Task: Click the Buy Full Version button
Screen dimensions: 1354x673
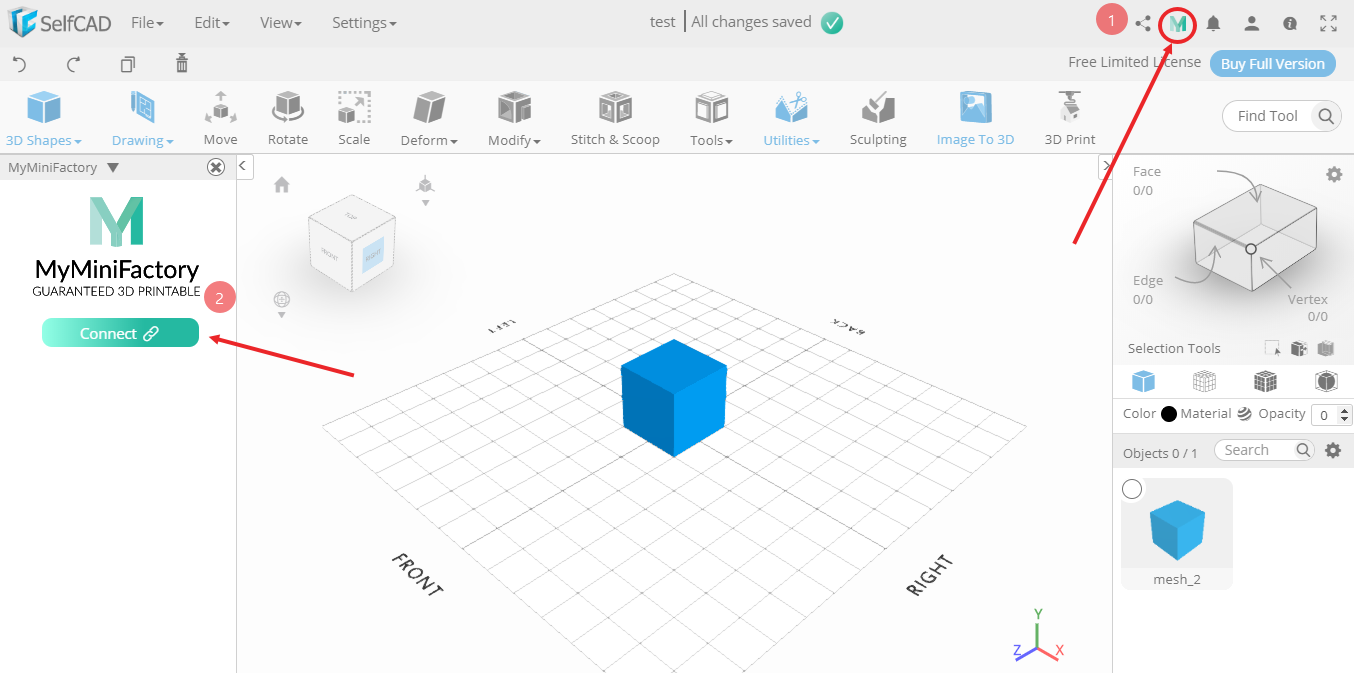Action: click(x=1272, y=63)
